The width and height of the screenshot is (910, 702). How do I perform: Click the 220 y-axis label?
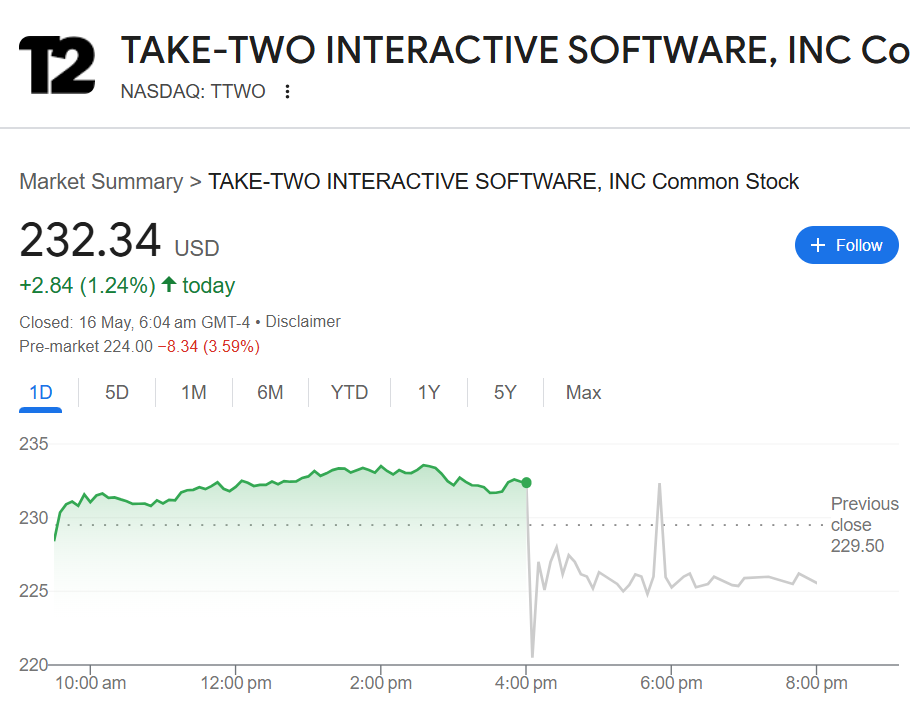[x=34, y=664]
